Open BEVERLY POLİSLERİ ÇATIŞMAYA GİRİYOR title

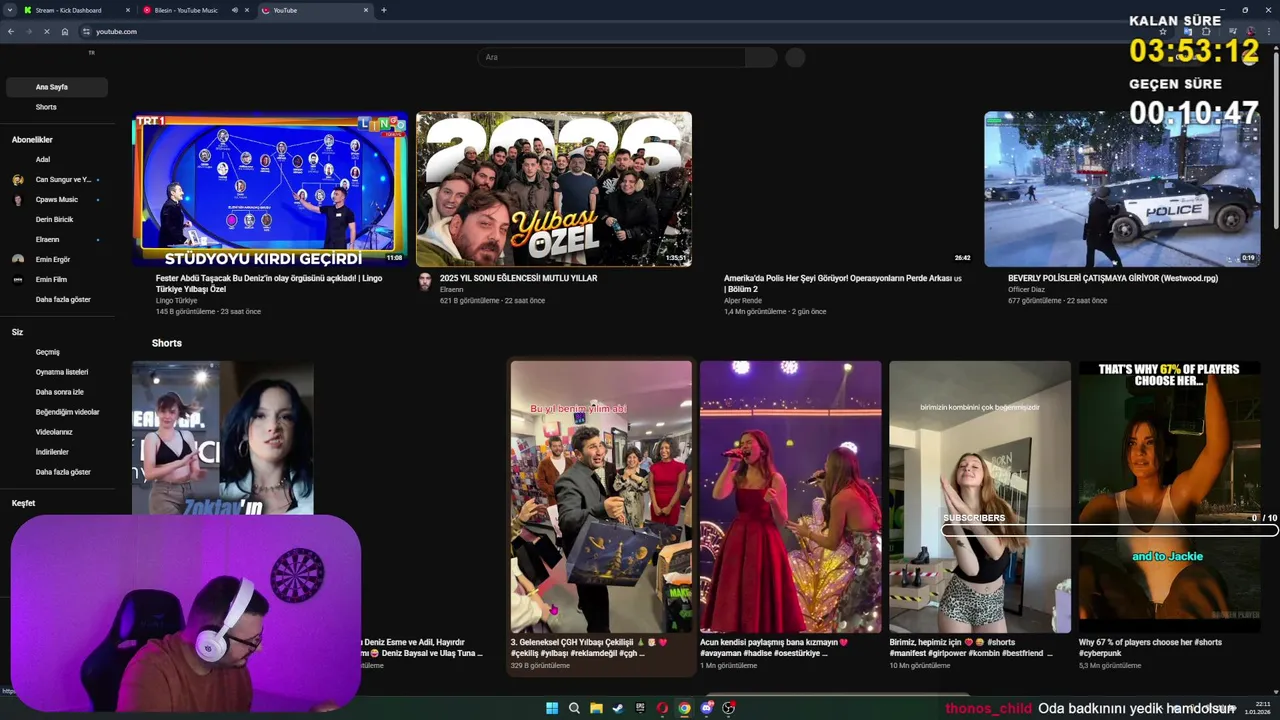click(1113, 278)
